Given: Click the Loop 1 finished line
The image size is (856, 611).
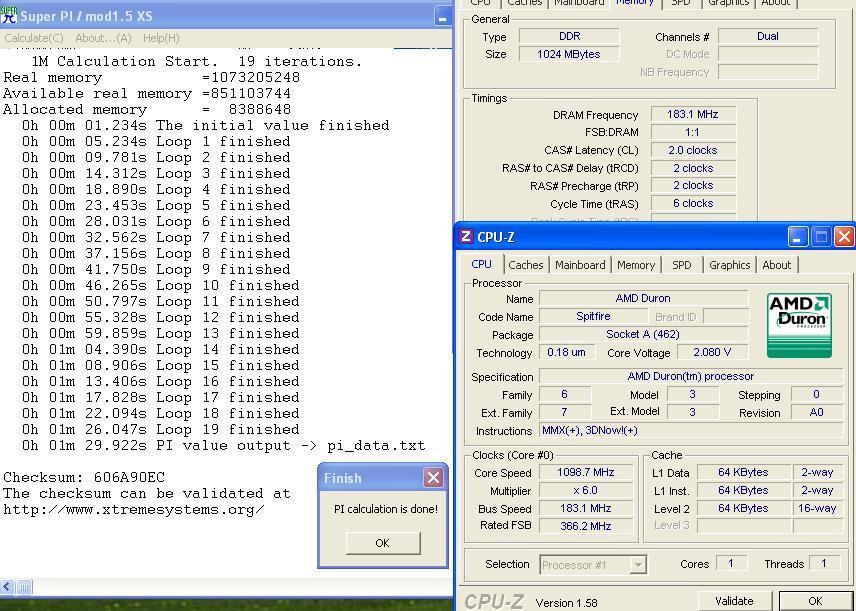Looking at the screenshot, I should (156, 141).
